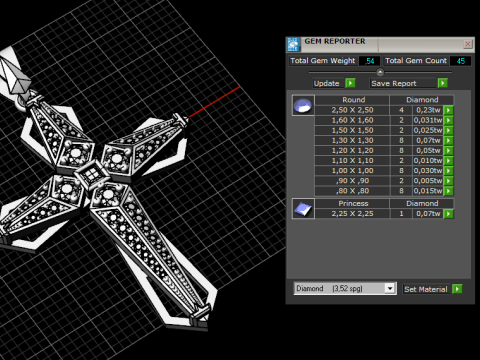480x360 pixels.
Task: Click green arrow for 1,50 X 1,50 row
Action: click(449, 130)
